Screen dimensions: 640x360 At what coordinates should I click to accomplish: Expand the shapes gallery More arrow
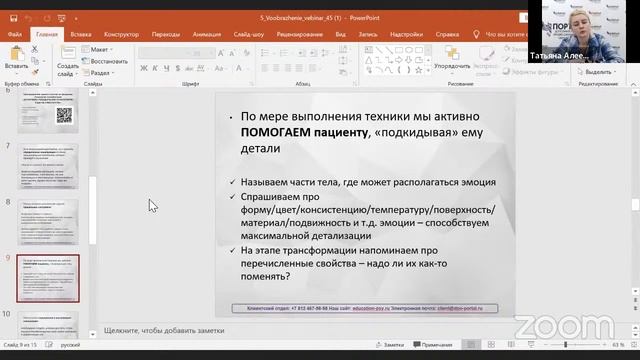428,70
